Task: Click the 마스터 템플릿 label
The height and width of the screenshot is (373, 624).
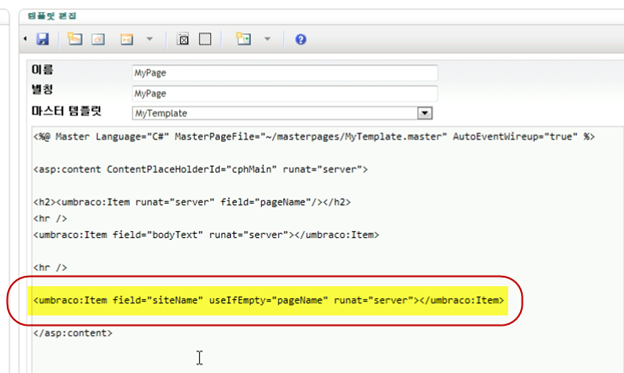Action: tap(66, 111)
